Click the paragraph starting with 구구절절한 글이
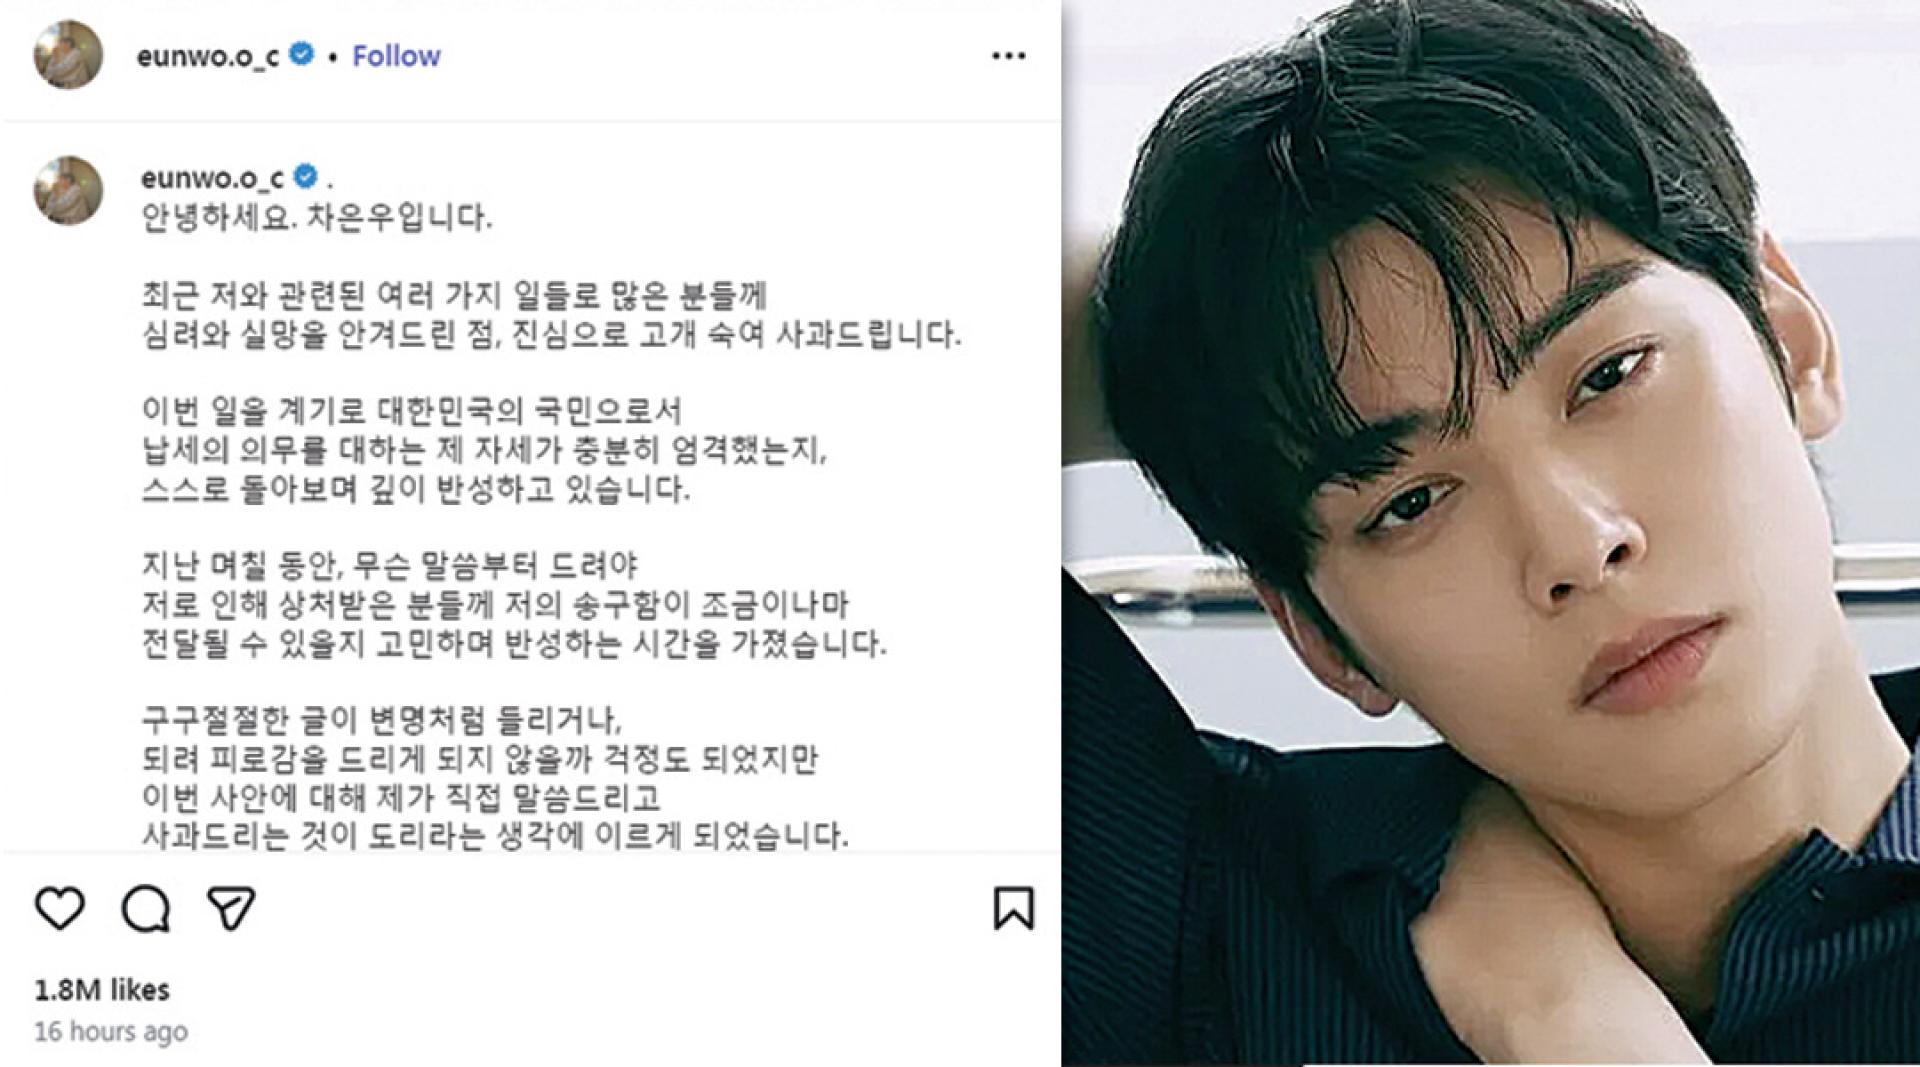Image resolution: width=1920 pixels, height=1067 pixels. pyautogui.click(x=495, y=777)
